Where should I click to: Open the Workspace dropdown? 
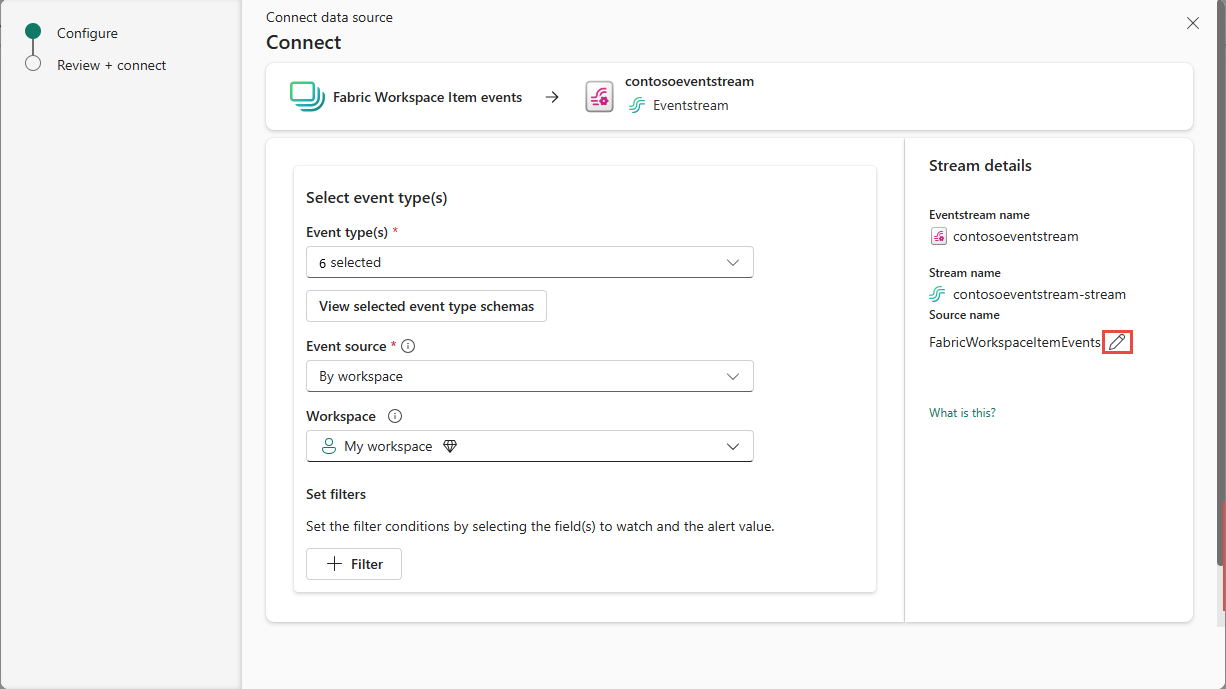click(x=529, y=446)
